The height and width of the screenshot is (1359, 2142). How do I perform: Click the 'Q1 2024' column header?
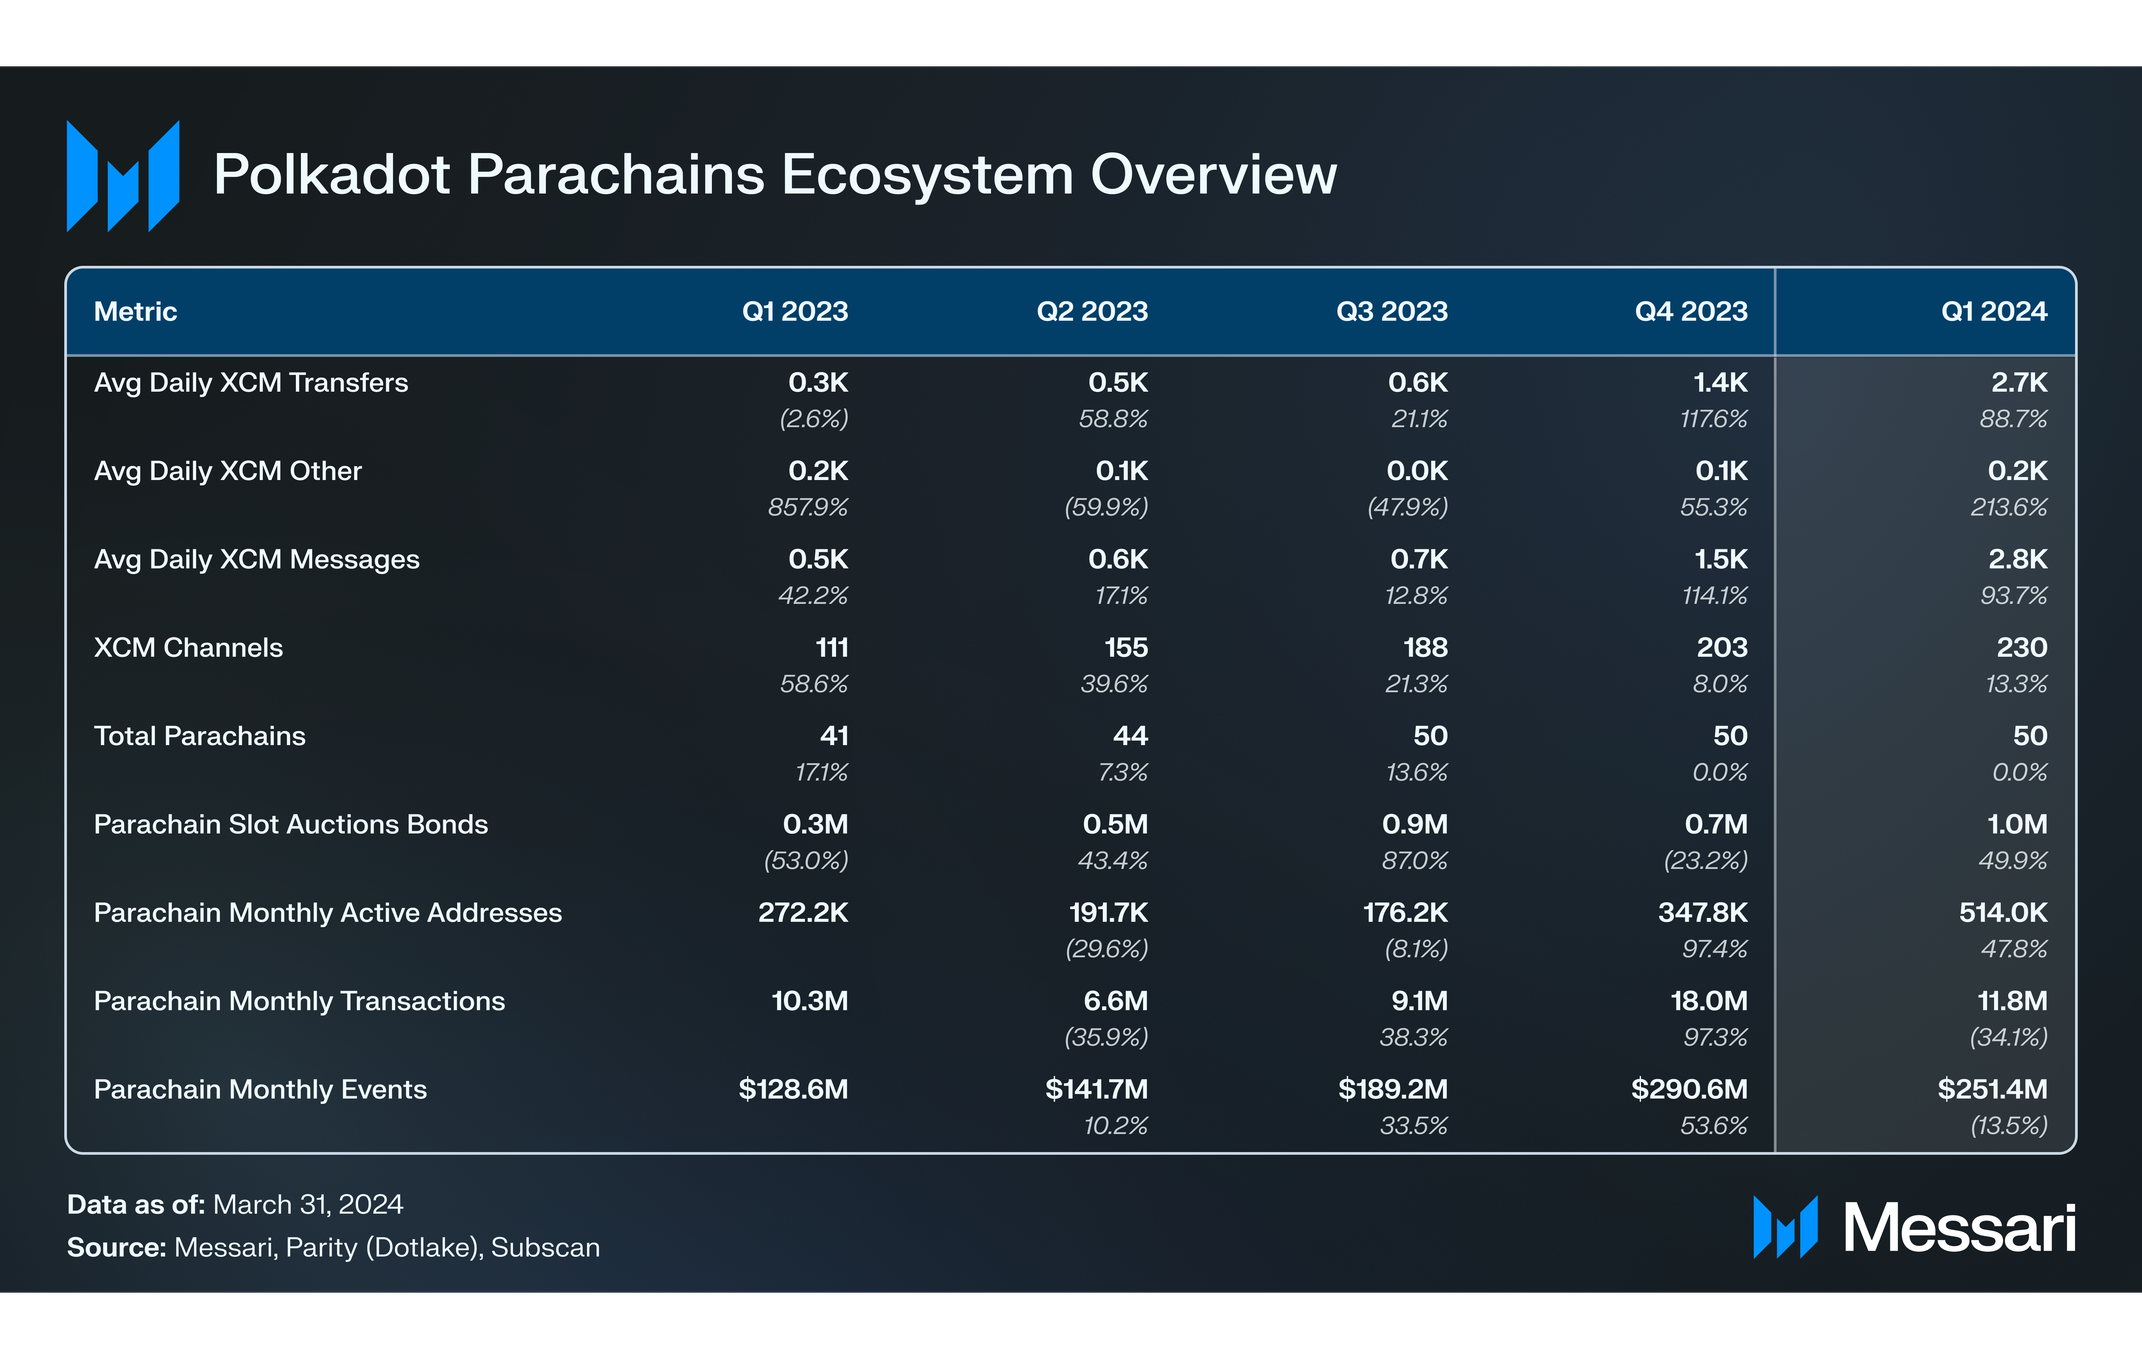[x=1994, y=312]
